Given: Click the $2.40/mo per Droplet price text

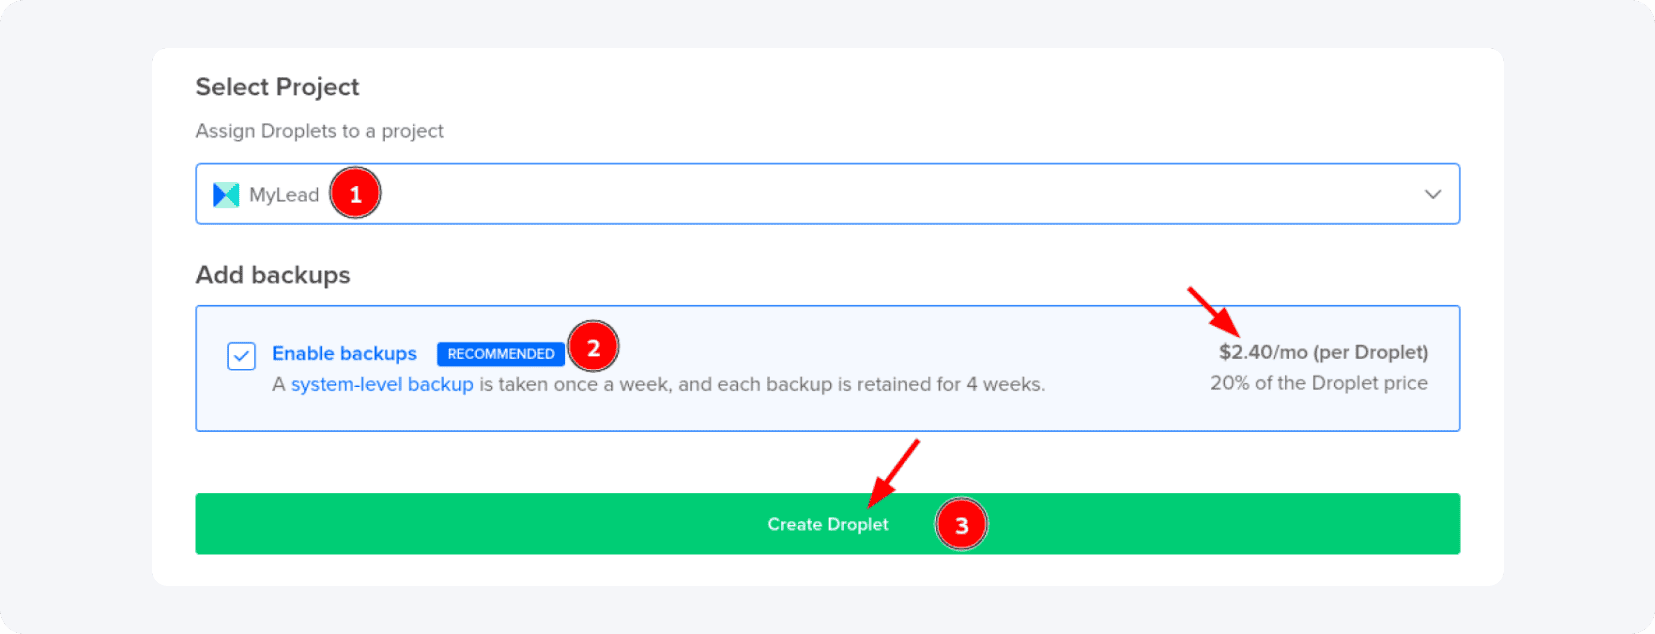Looking at the screenshot, I should point(1322,352).
